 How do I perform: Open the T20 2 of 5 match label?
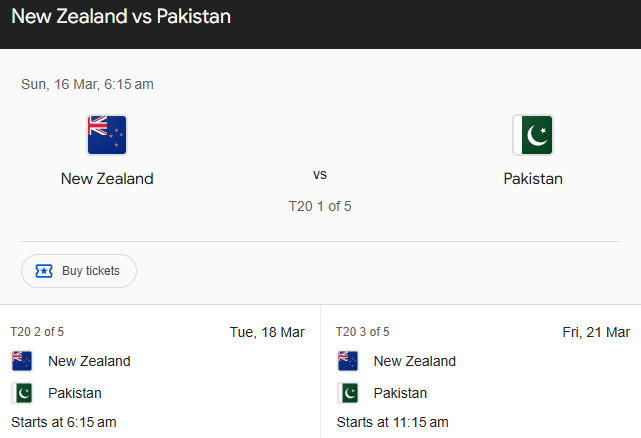pos(37,332)
